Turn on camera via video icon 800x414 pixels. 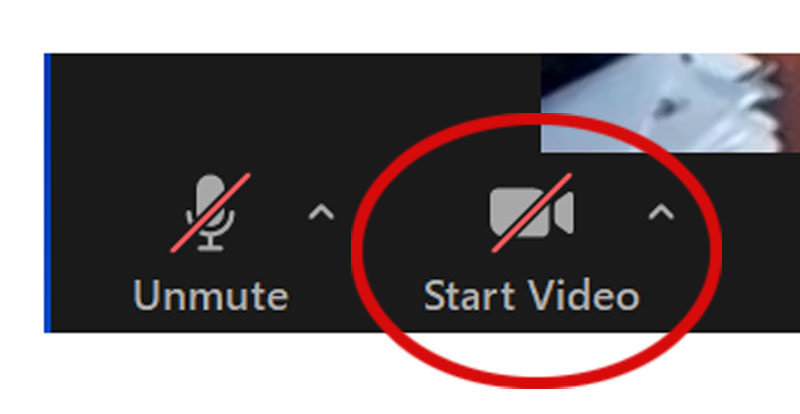pos(532,213)
